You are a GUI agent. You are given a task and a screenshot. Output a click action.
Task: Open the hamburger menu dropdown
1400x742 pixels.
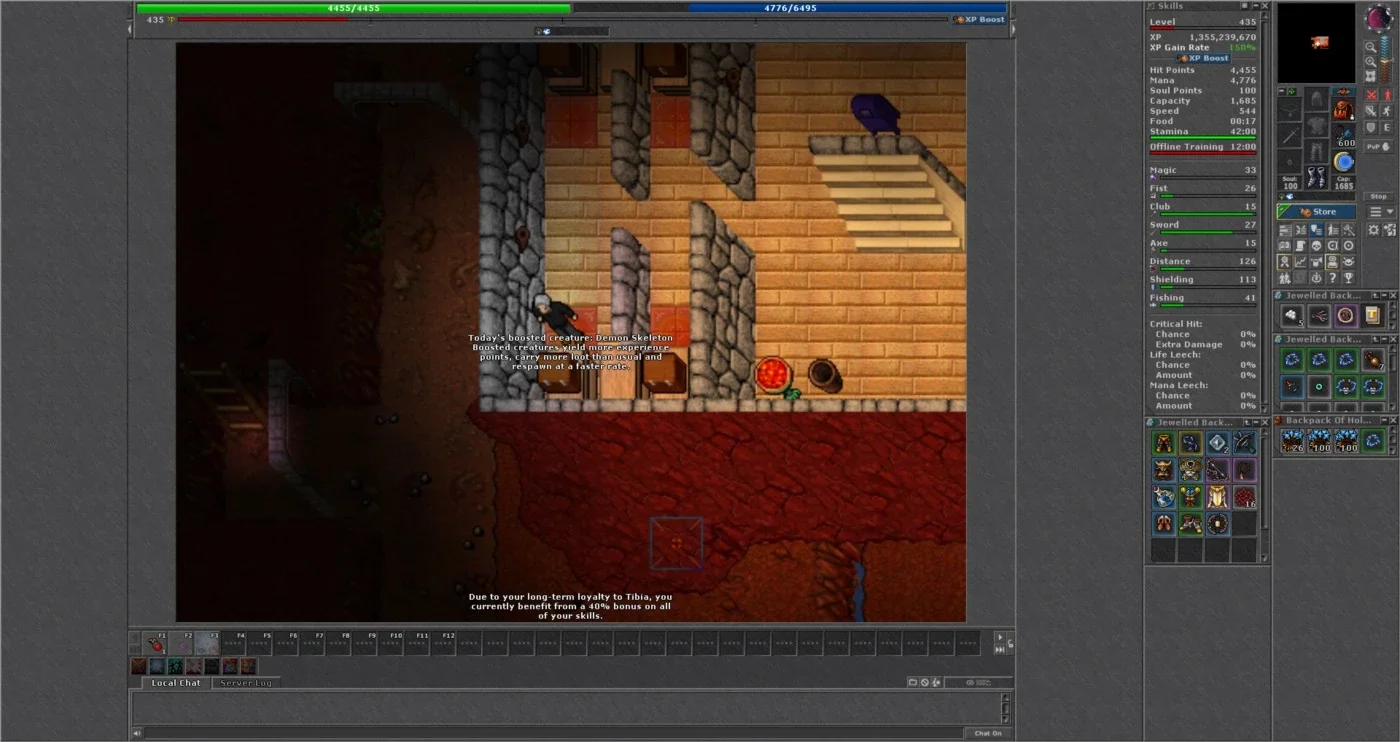(x=1381, y=212)
